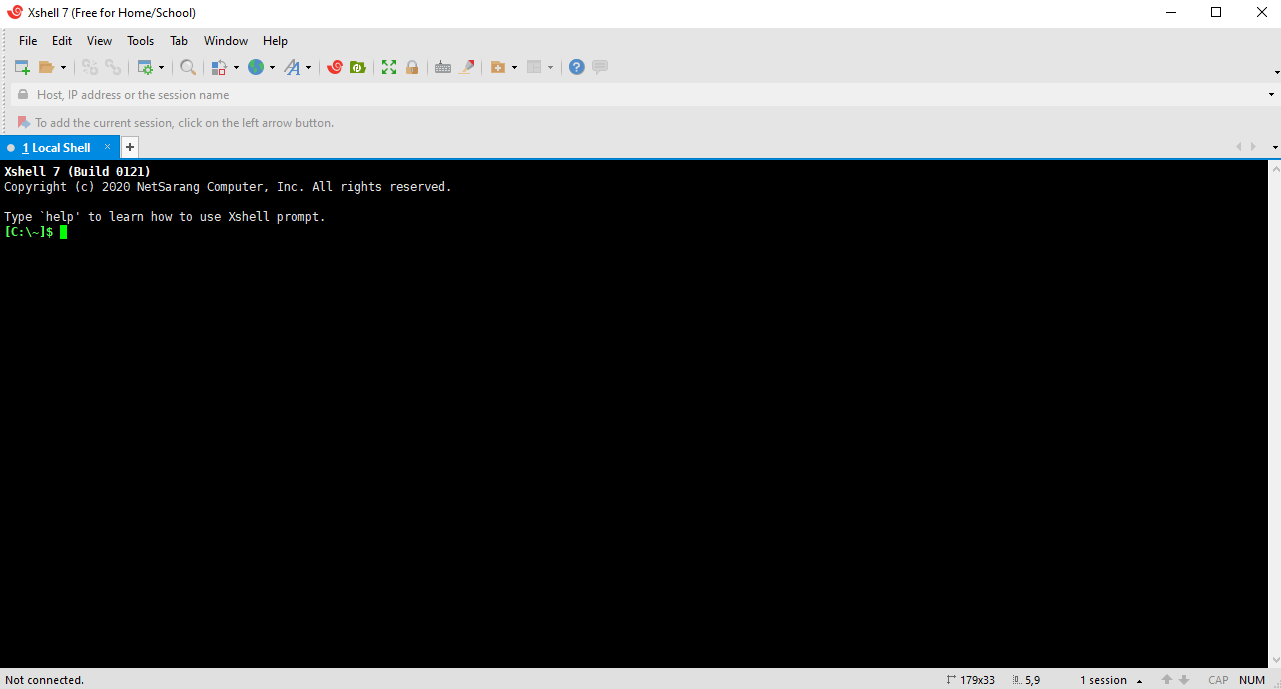The image size is (1281, 689).
Task: Click the add current session arrow flag
Action: click(24, 122)
